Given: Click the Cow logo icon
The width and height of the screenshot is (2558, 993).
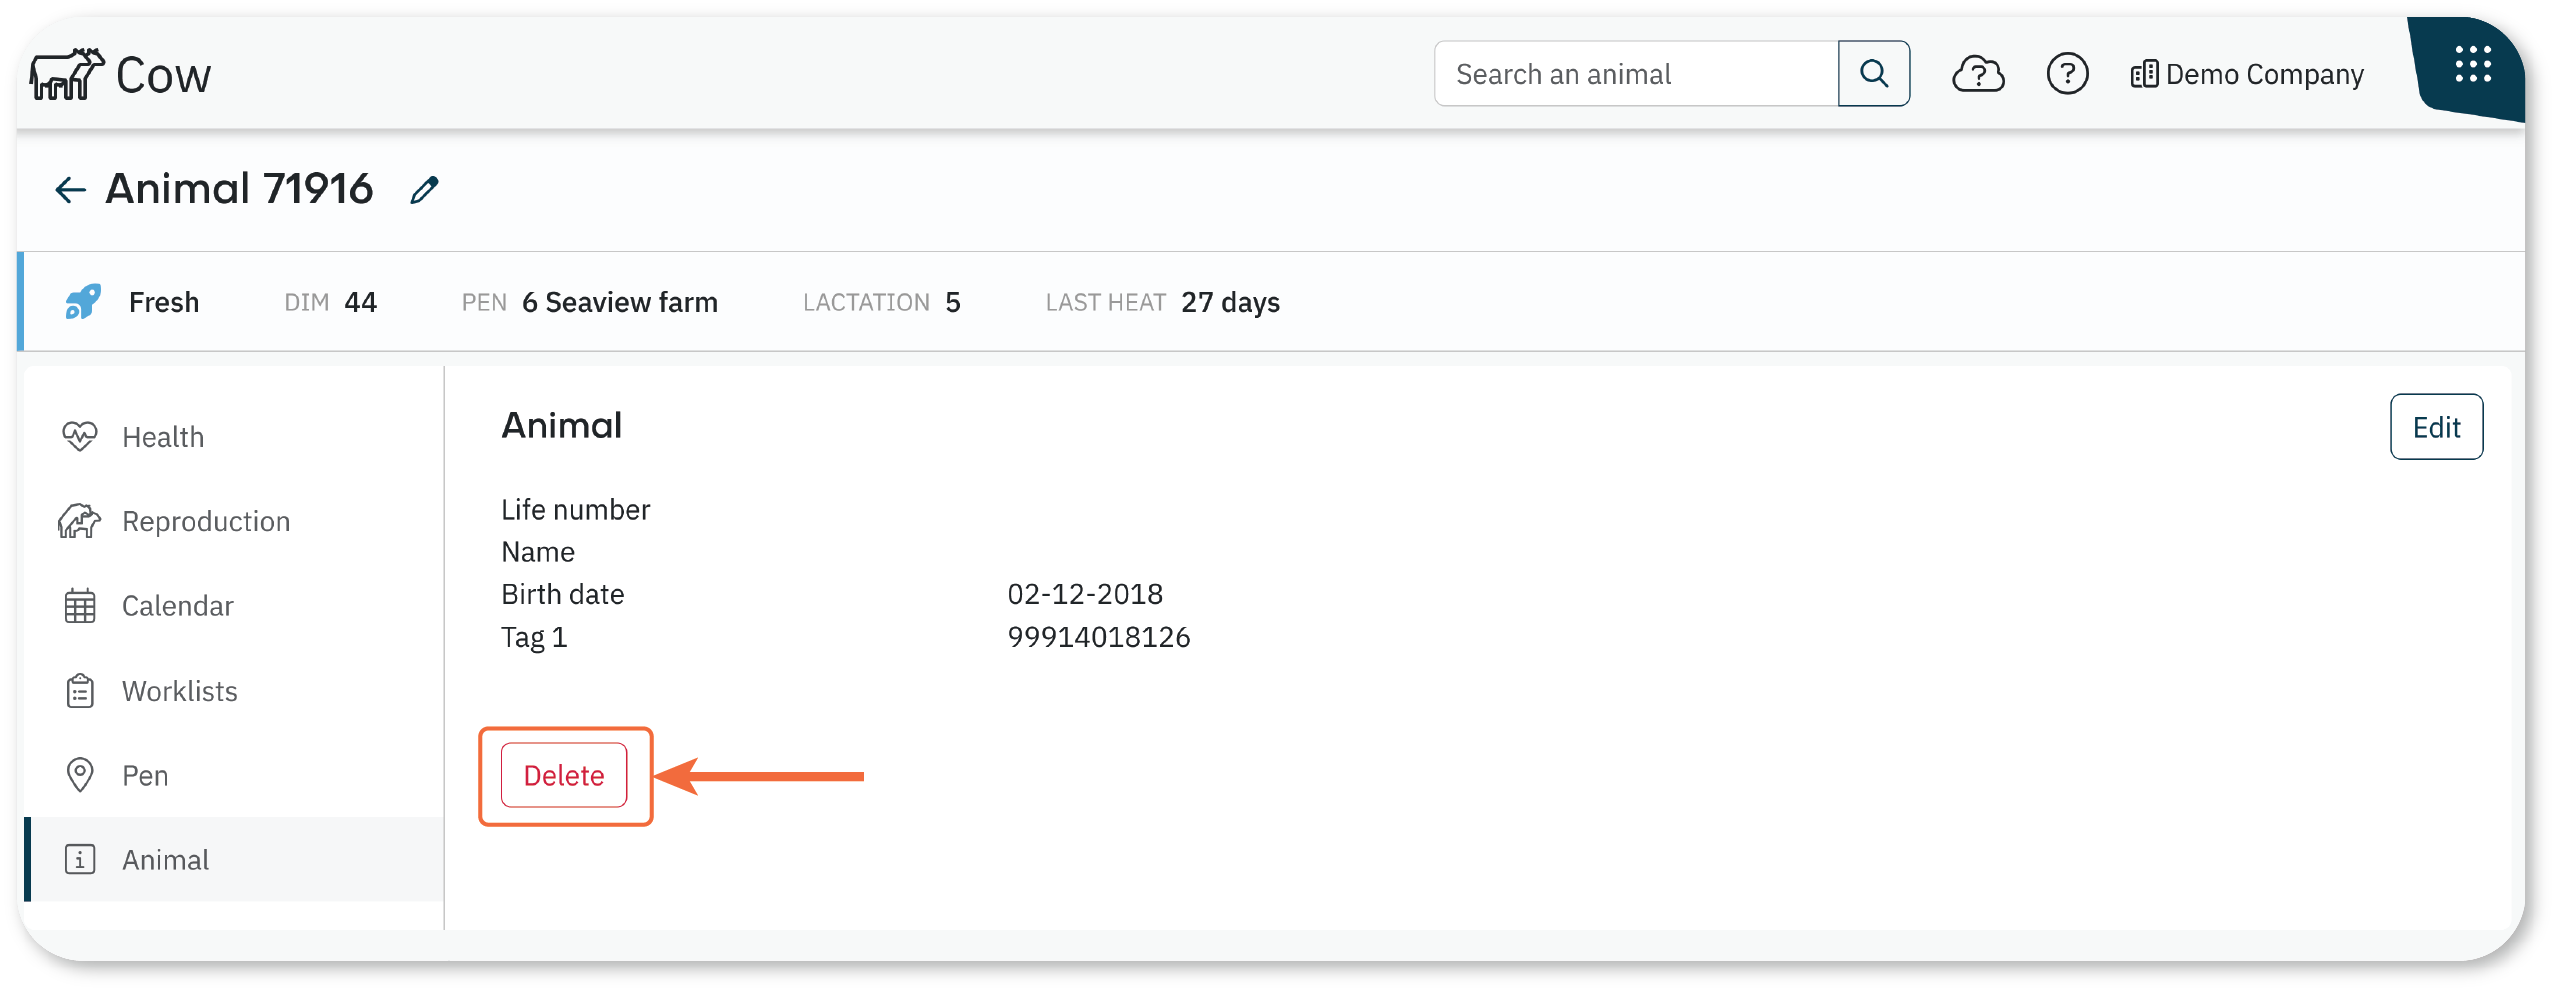Looking at the screenshot, I should tap(67, 74).
